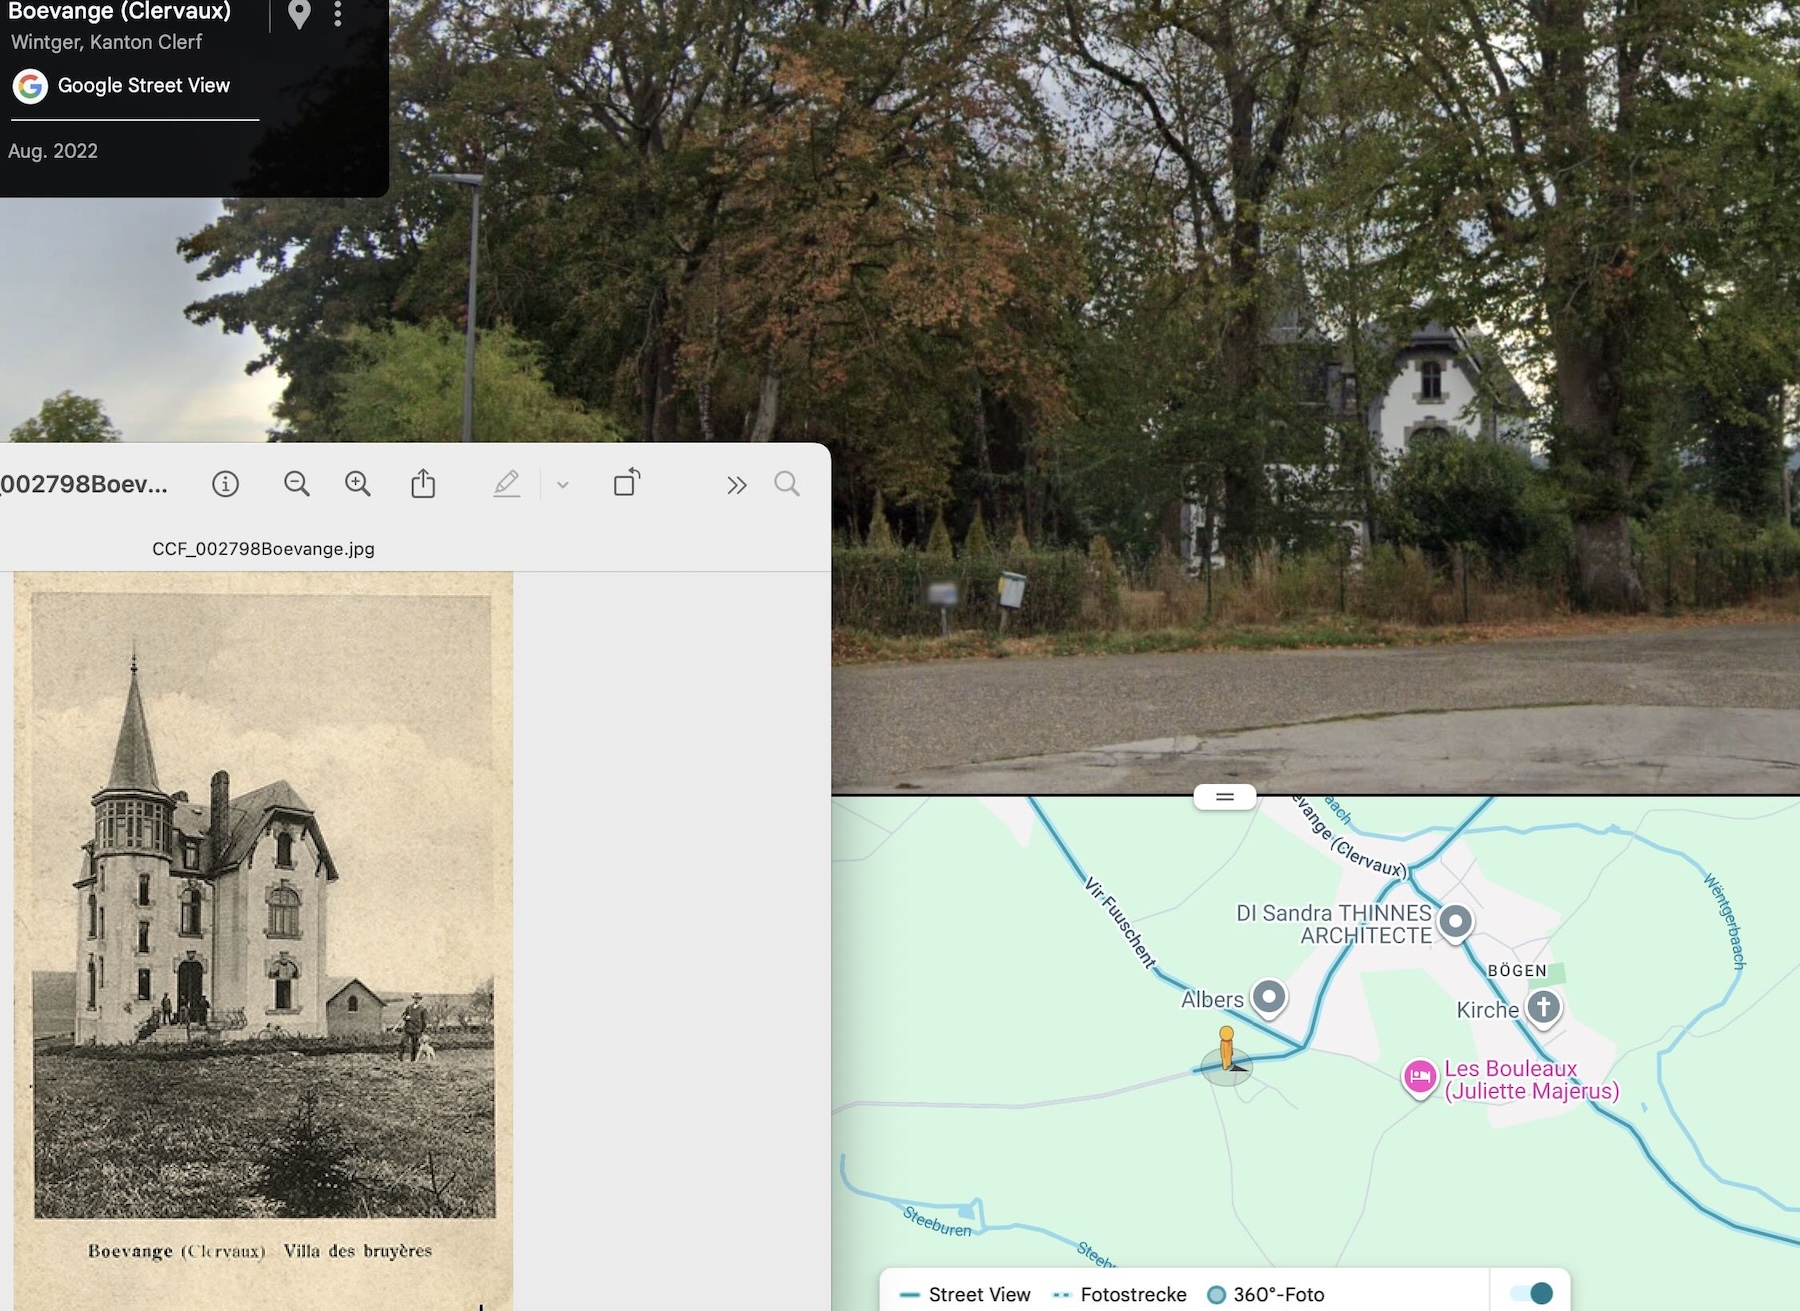1800x1311 pixels.
Task: Open search in Preview toolbar
Action: 787,485
